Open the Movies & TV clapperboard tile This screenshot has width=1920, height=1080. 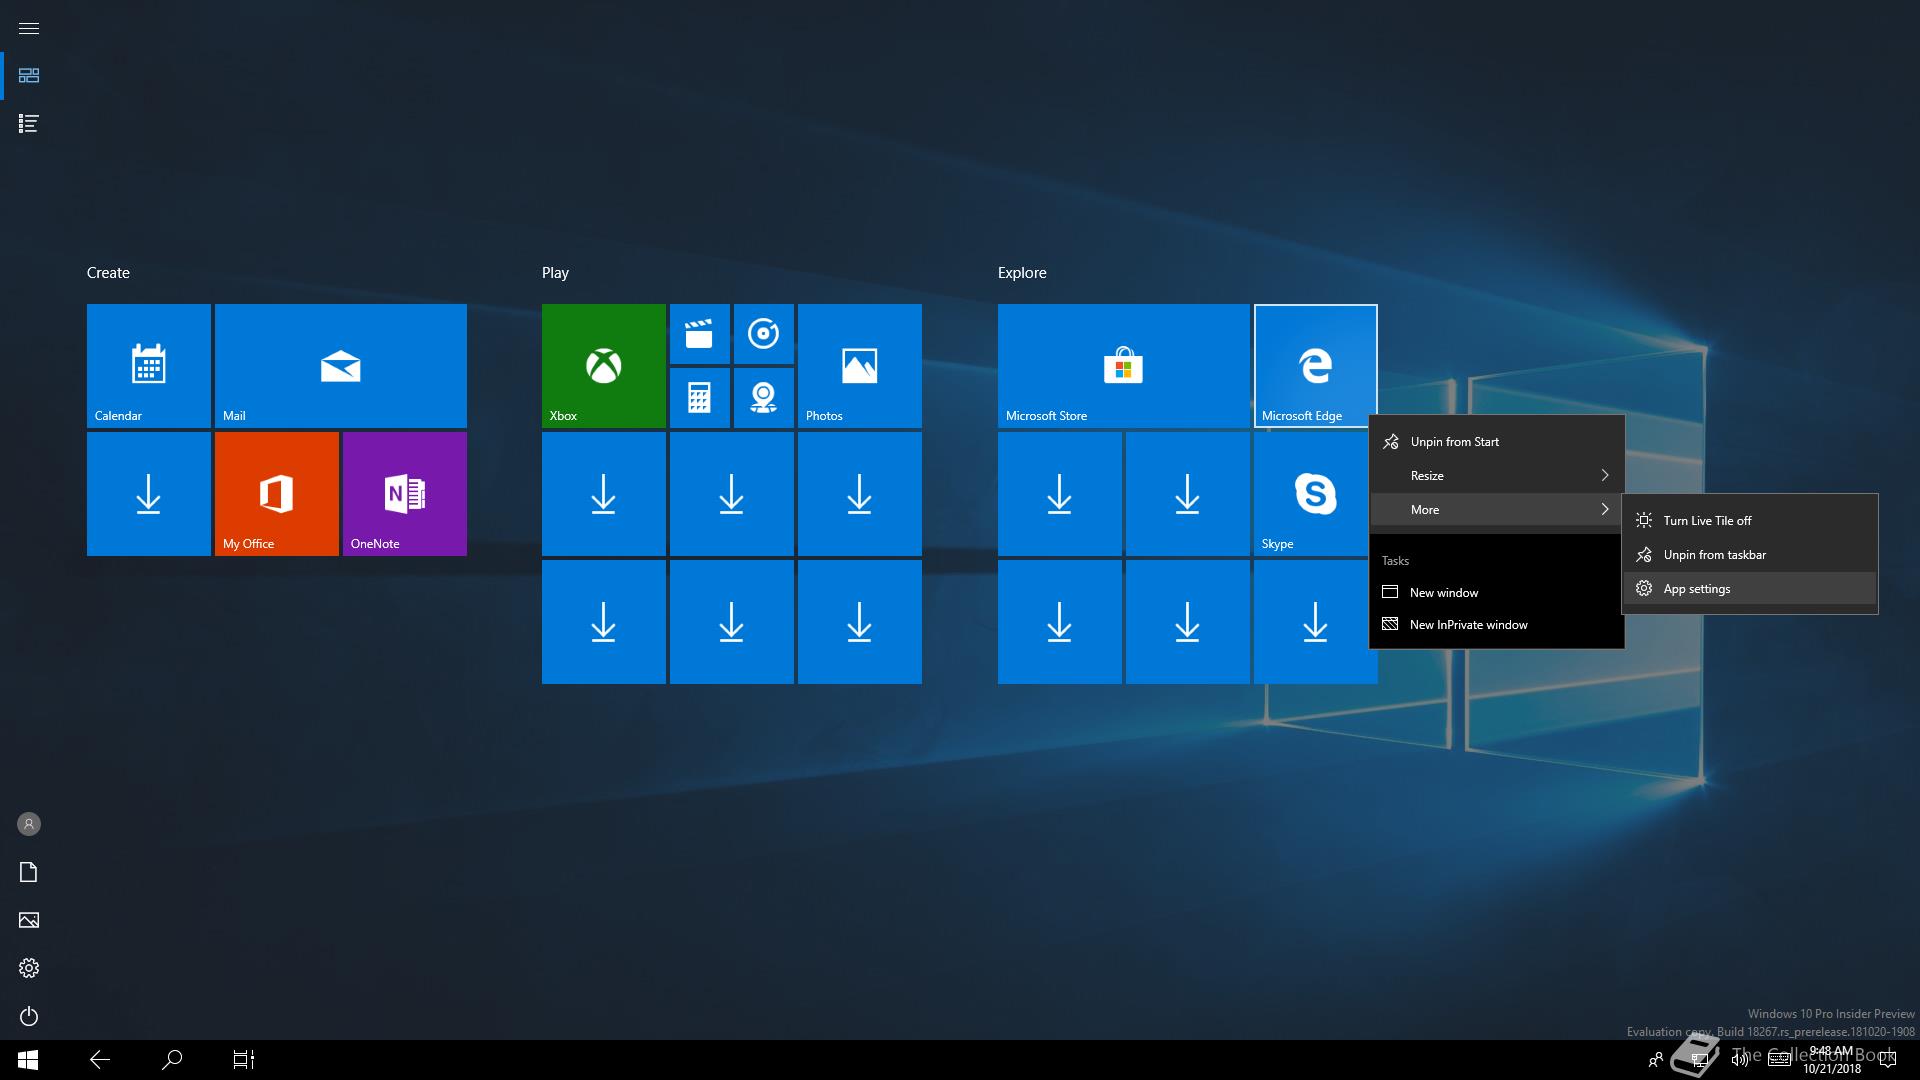(699, 334)
